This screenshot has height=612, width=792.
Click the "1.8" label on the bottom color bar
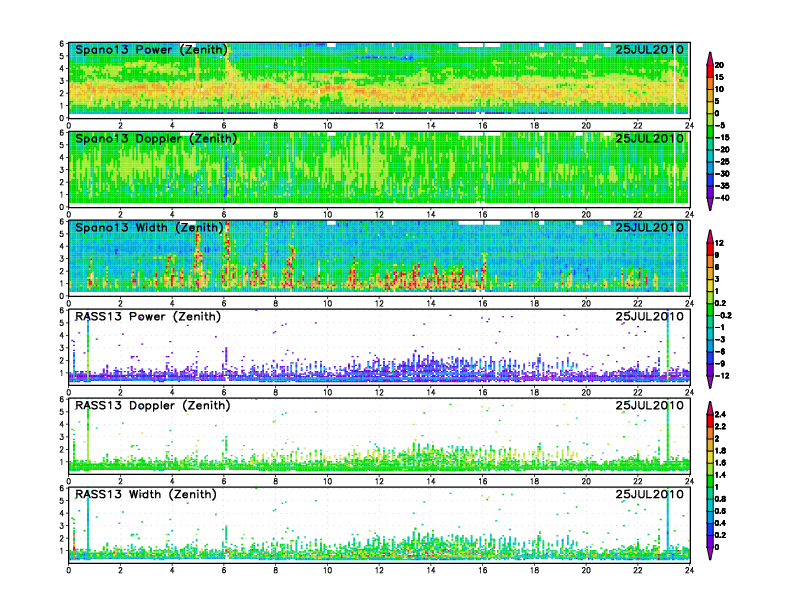click(720, 451)
